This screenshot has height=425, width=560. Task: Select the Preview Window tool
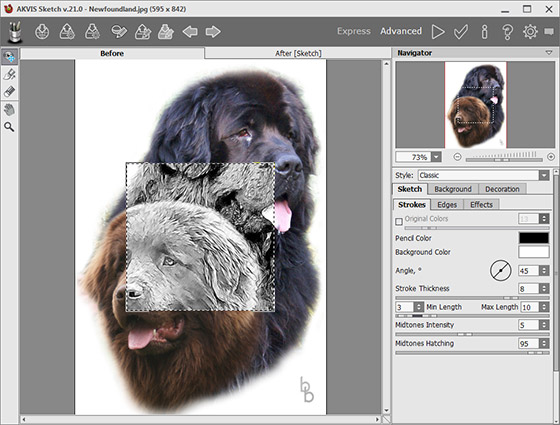tap(9, 57)
